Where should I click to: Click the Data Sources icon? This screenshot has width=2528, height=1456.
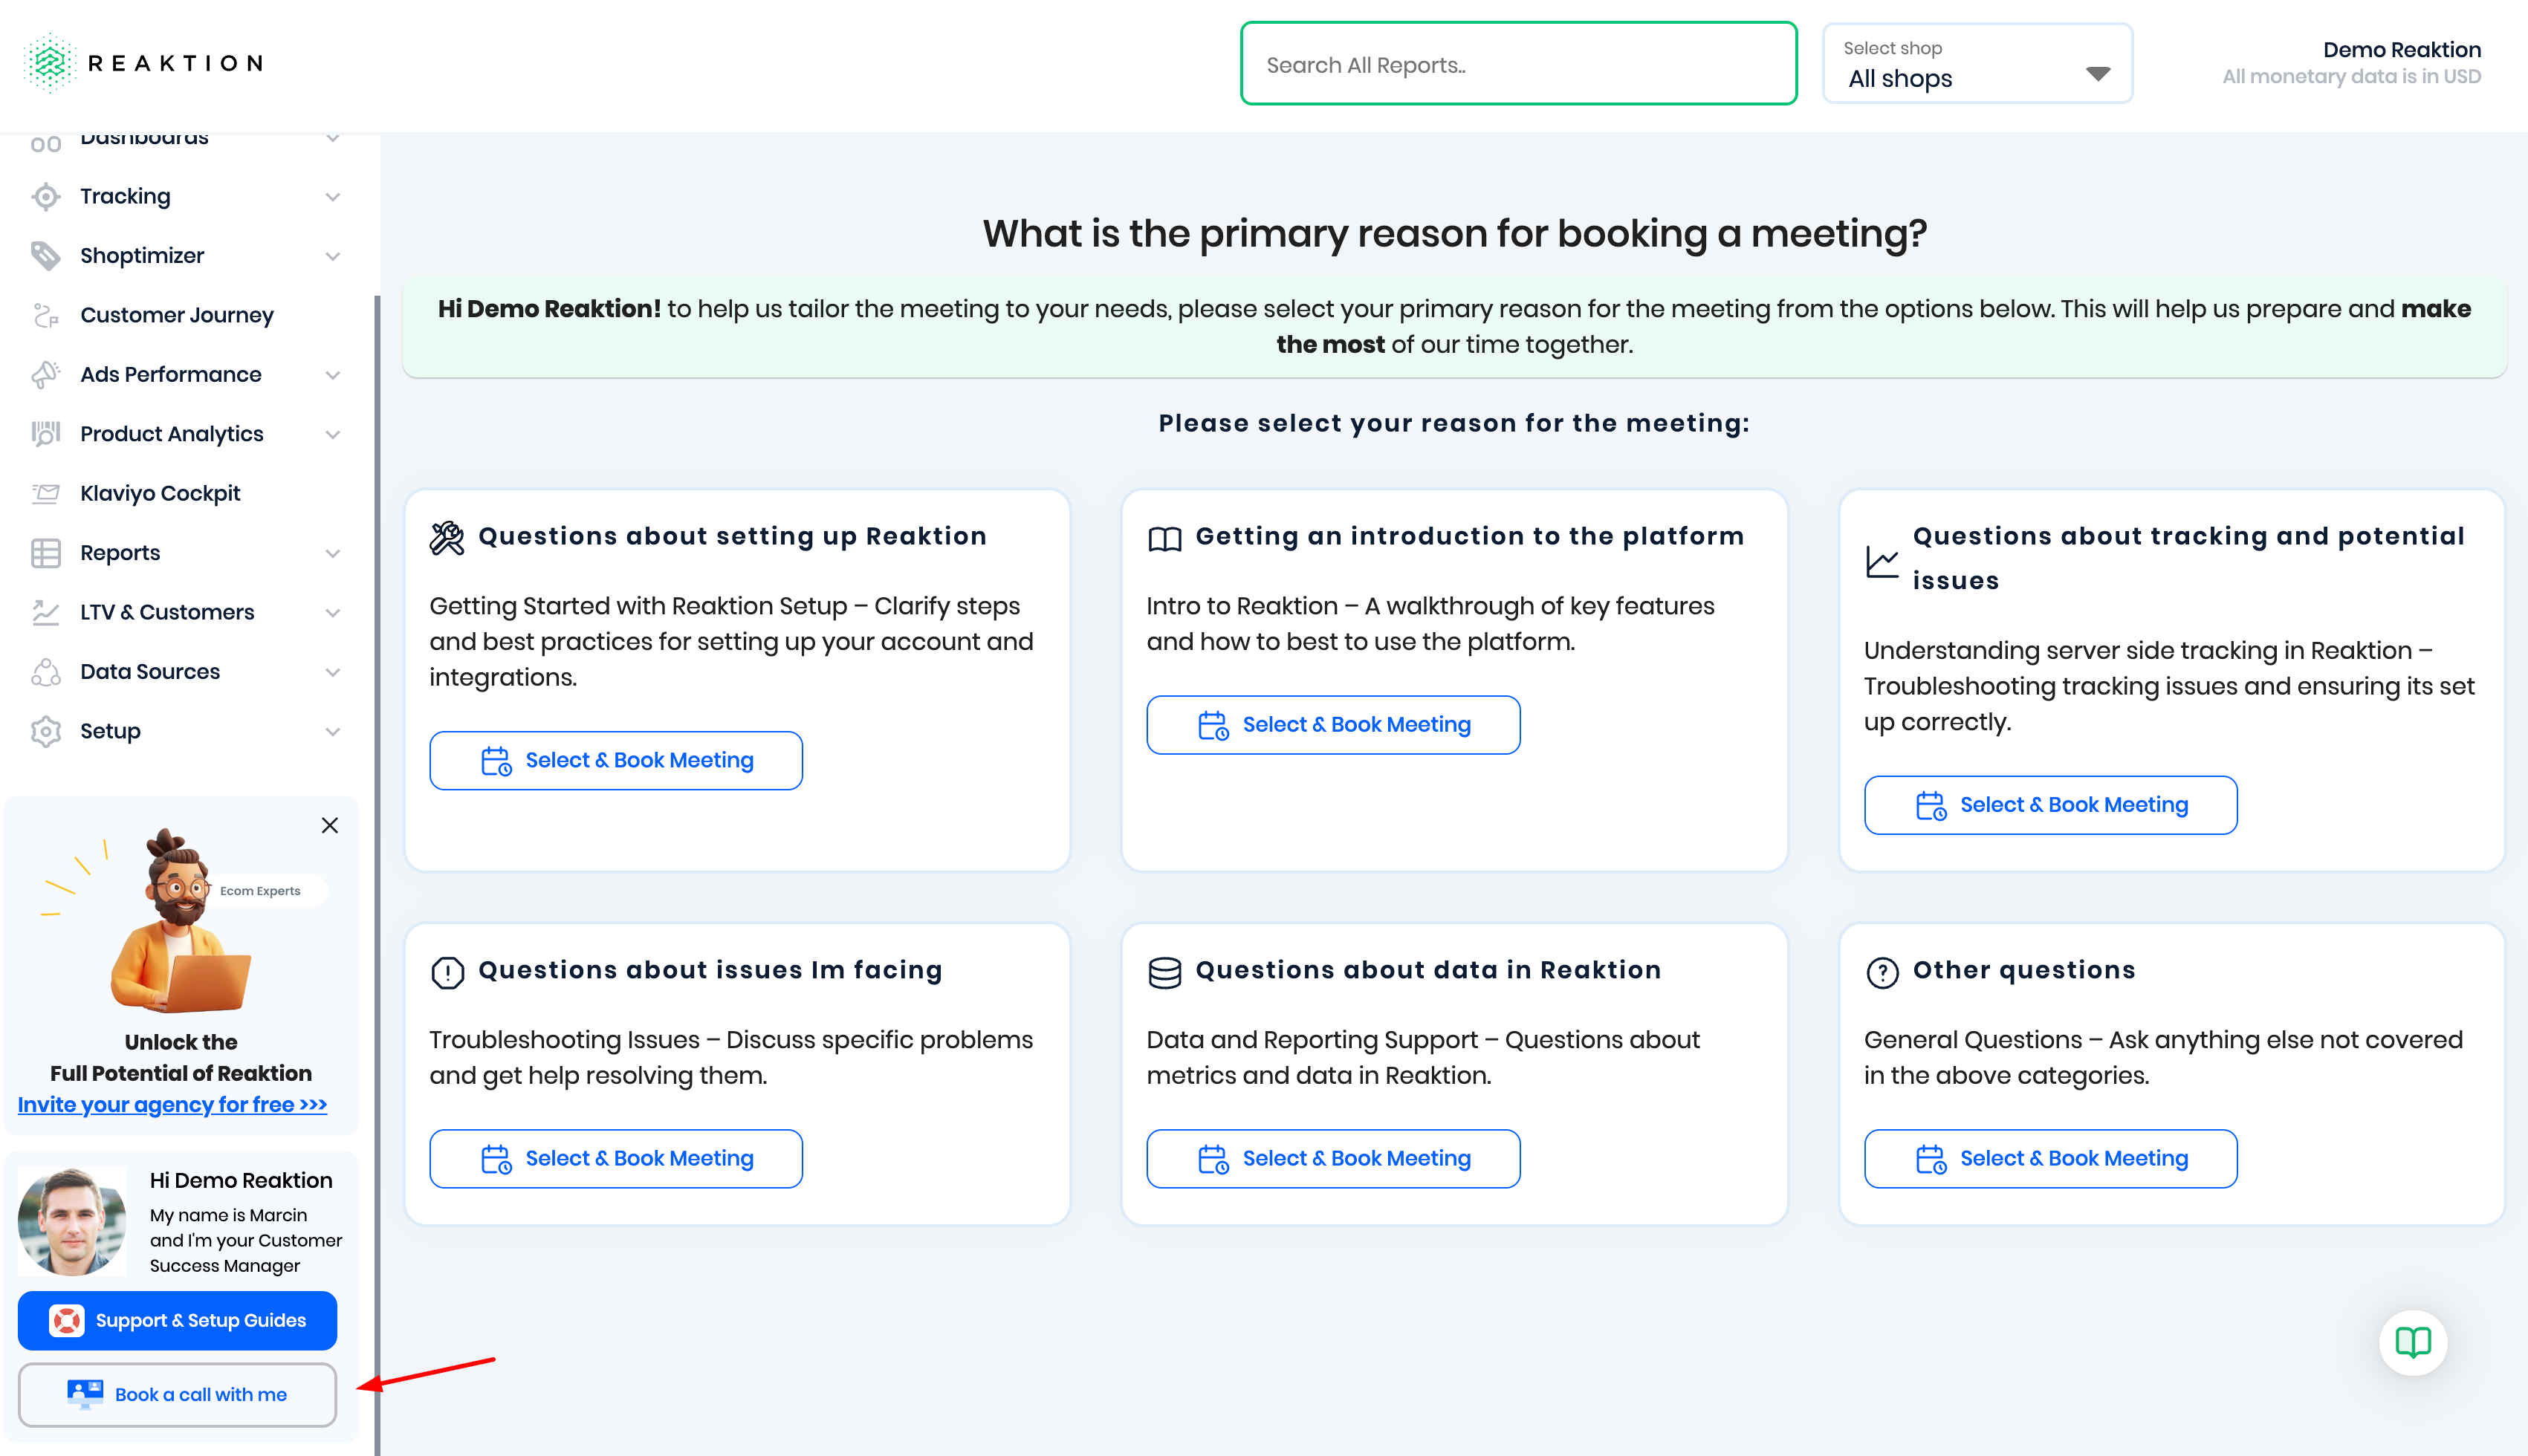[46, 672]
